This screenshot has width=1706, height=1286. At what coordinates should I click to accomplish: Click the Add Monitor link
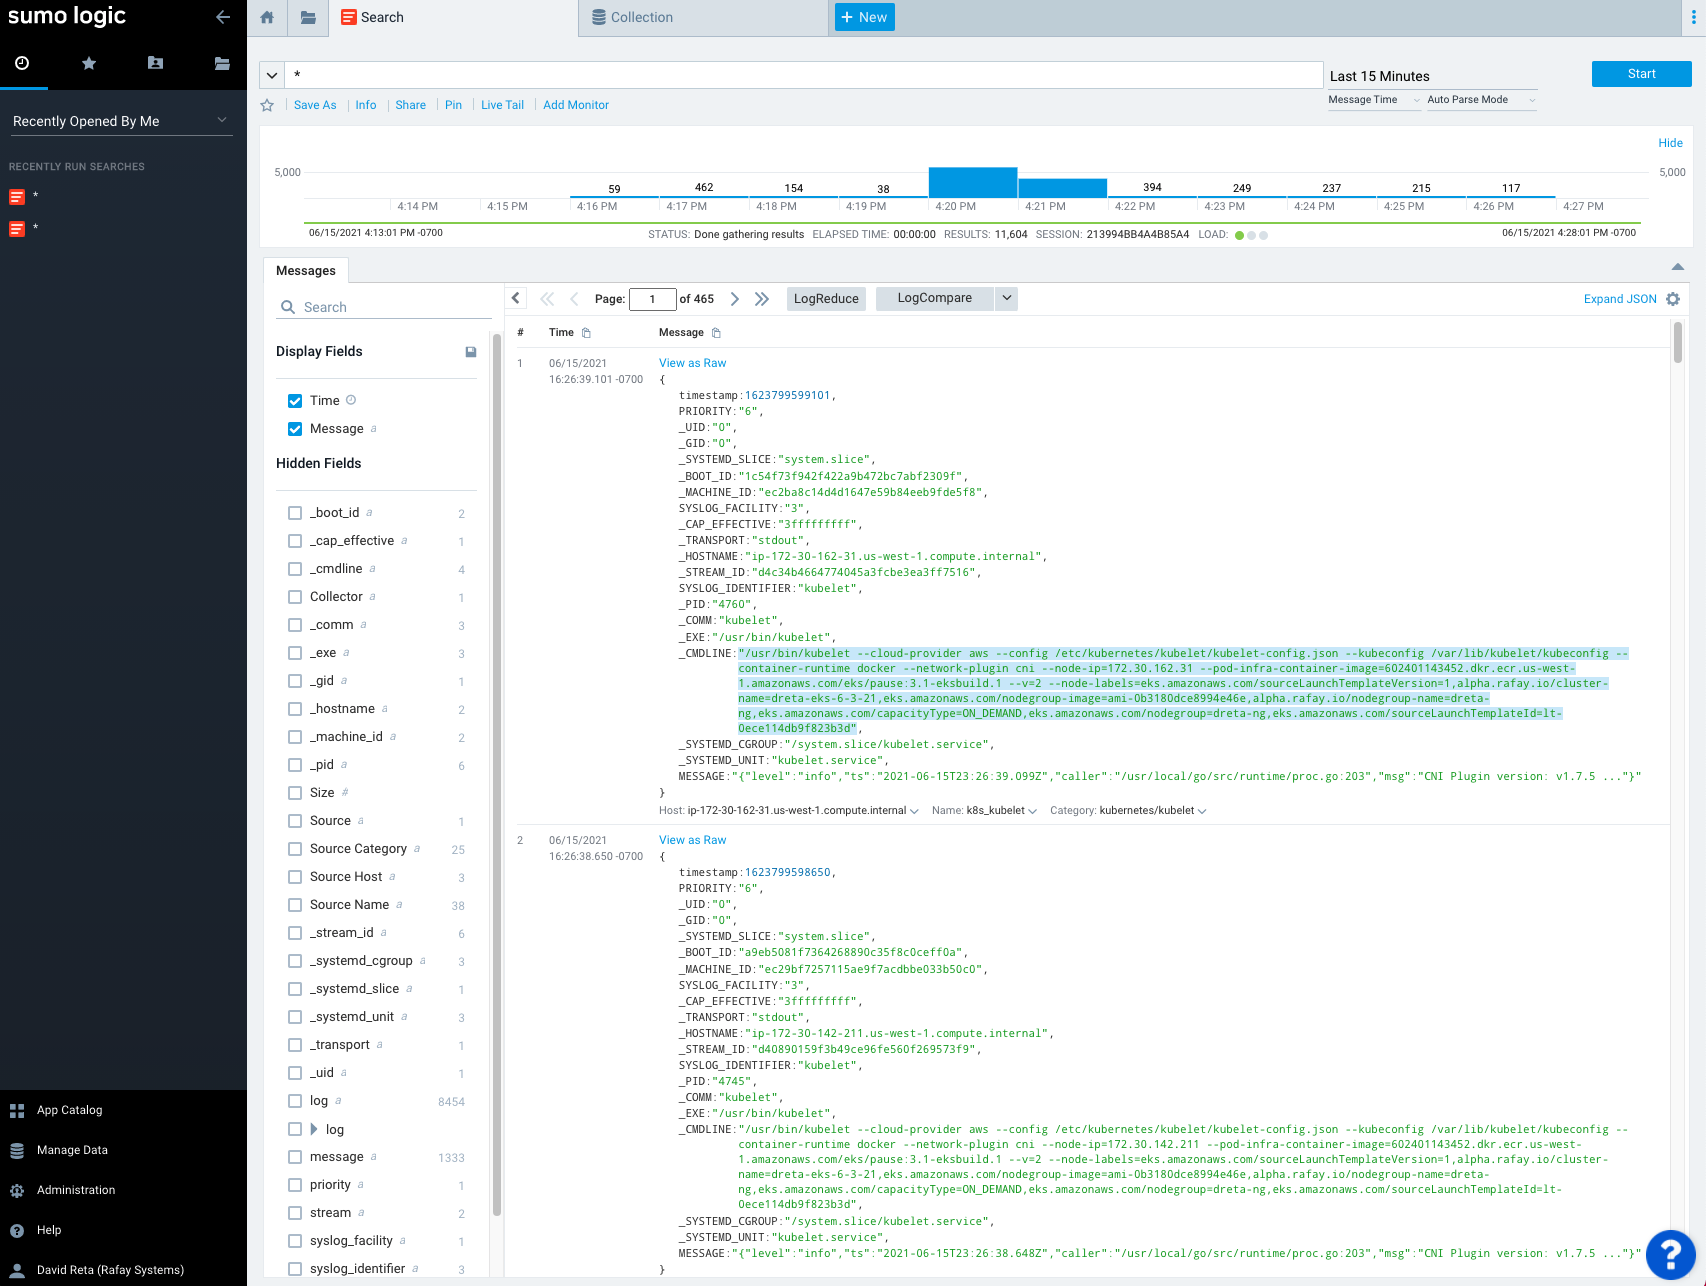(576, 105)
